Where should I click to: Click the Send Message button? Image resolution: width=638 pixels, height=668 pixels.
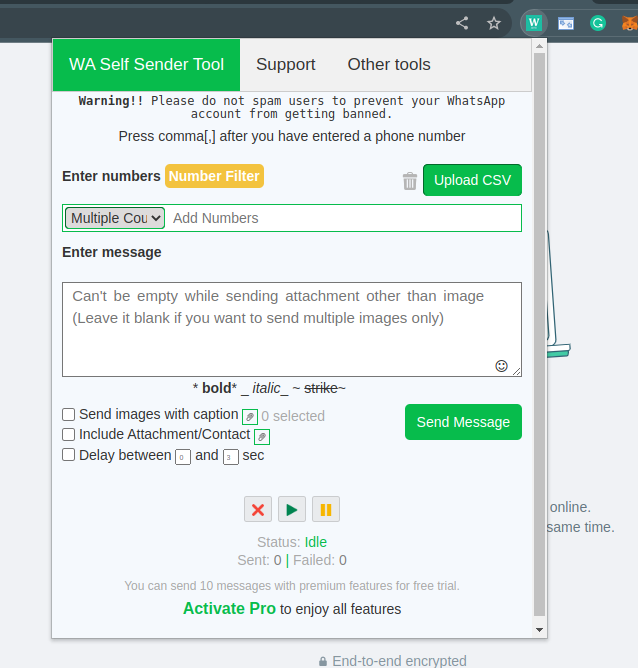pyautogui.click(x=463, y=422)
